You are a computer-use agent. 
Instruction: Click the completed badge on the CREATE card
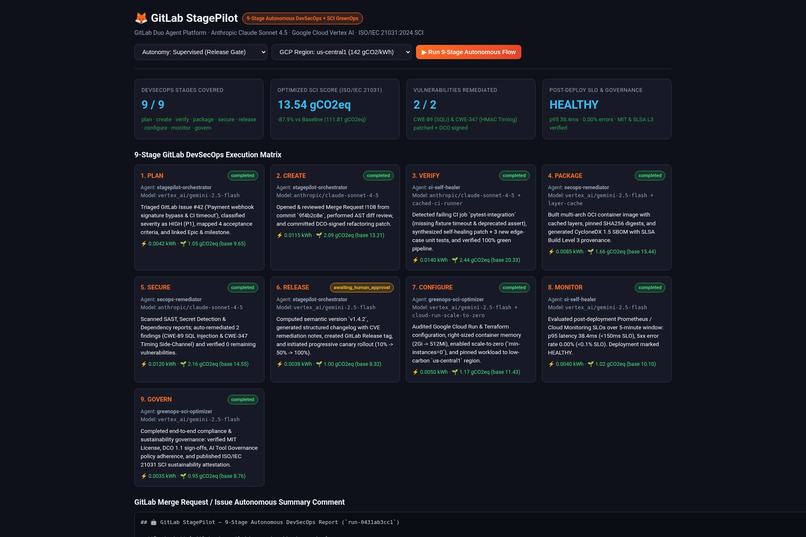378,176
